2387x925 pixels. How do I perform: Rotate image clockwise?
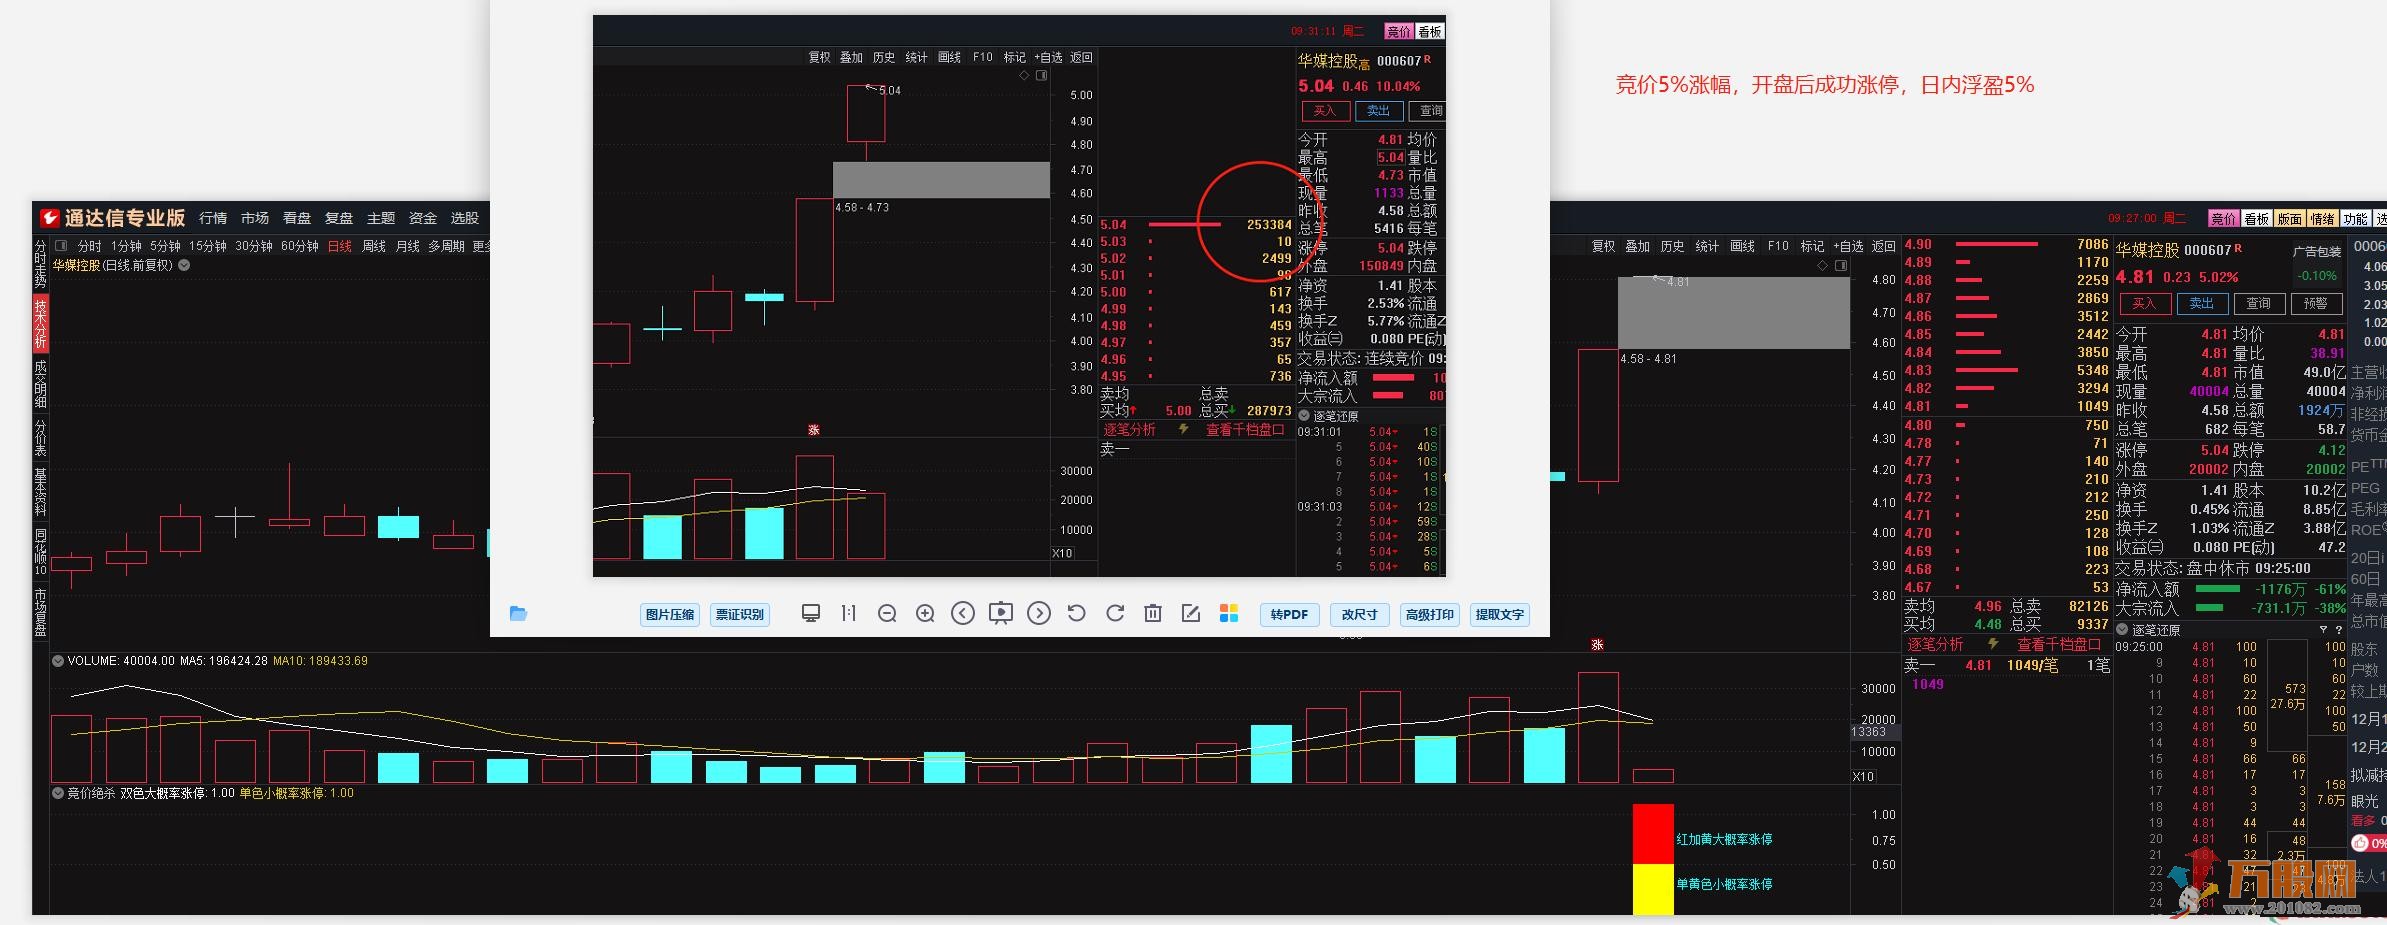tap(1115, 613)
